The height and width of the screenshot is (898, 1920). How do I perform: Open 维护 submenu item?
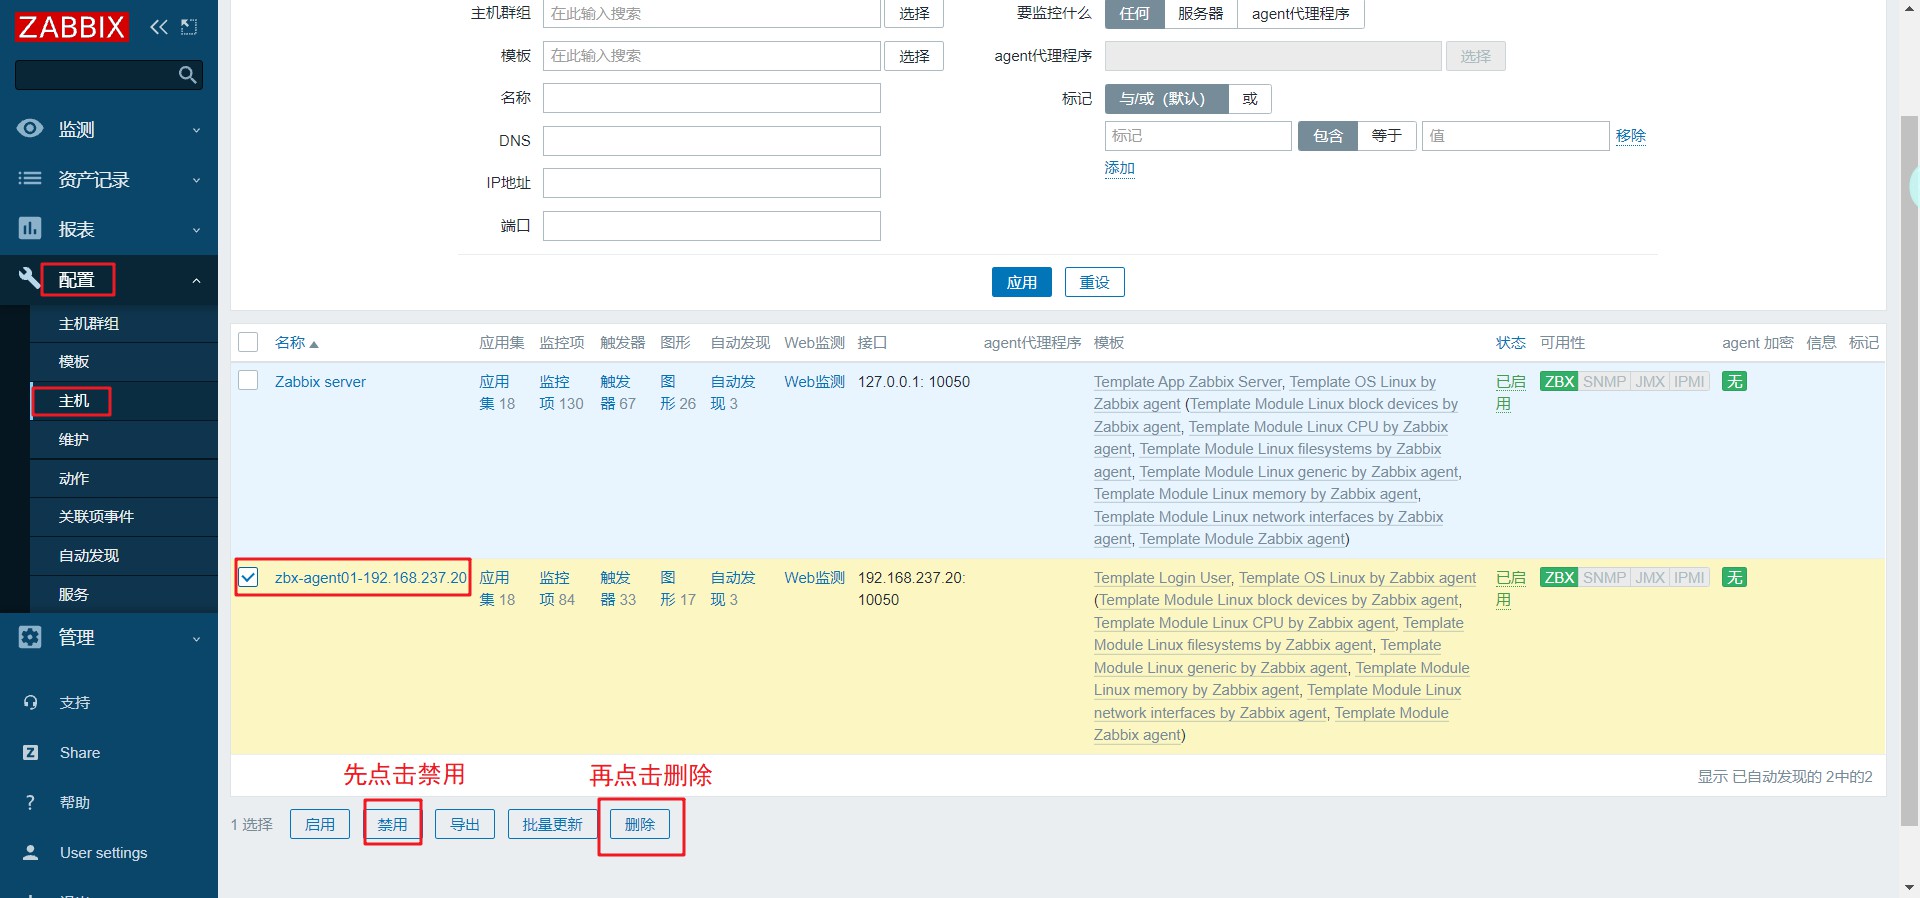[x=124, y=439]
